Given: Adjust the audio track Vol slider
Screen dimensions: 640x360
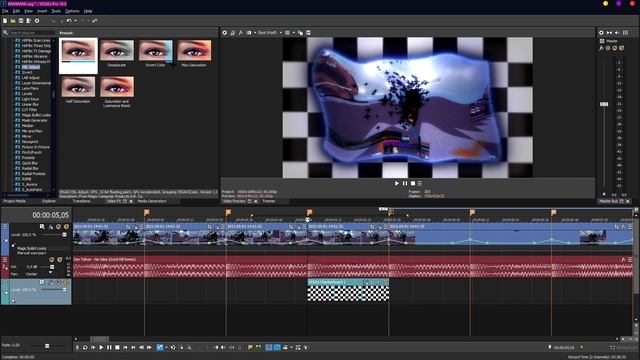Looking at the screenshot, I should point(52,267).
